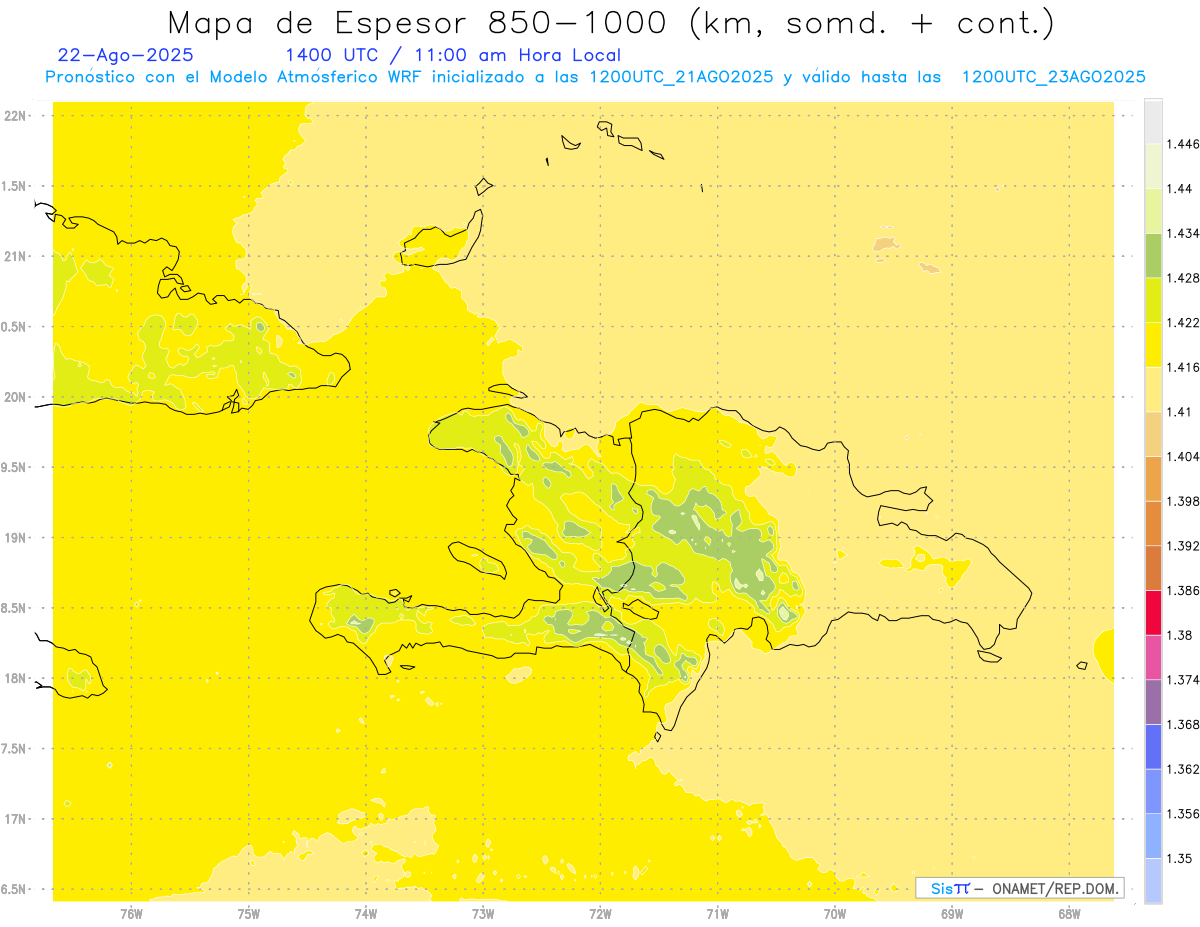The image size is (1200, 927).
Task: Click the 70W longitude axis label
Action: [835, 913]
